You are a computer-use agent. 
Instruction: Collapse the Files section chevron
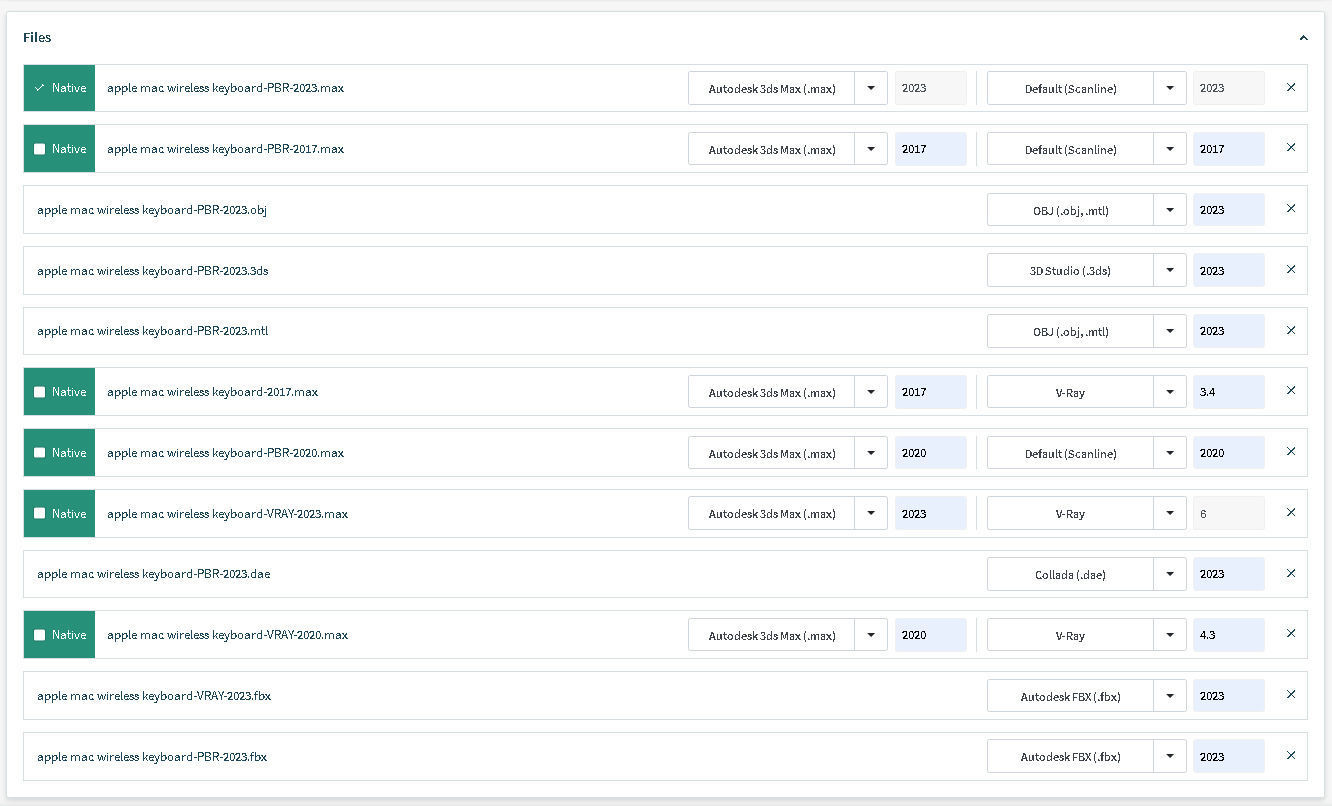(1303, 38)
